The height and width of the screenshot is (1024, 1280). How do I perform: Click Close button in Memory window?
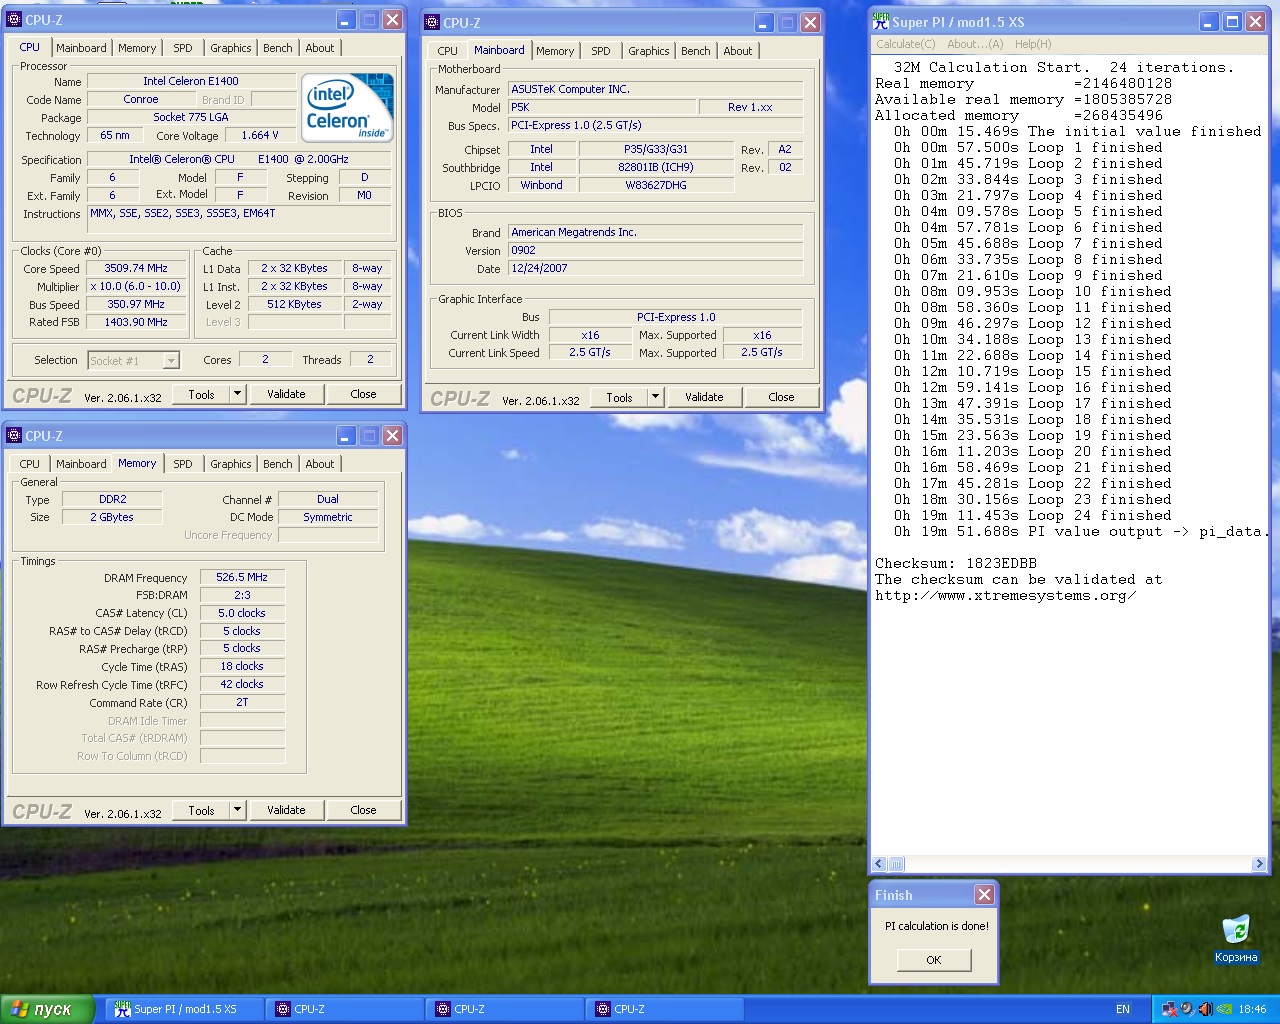(363, 810)
